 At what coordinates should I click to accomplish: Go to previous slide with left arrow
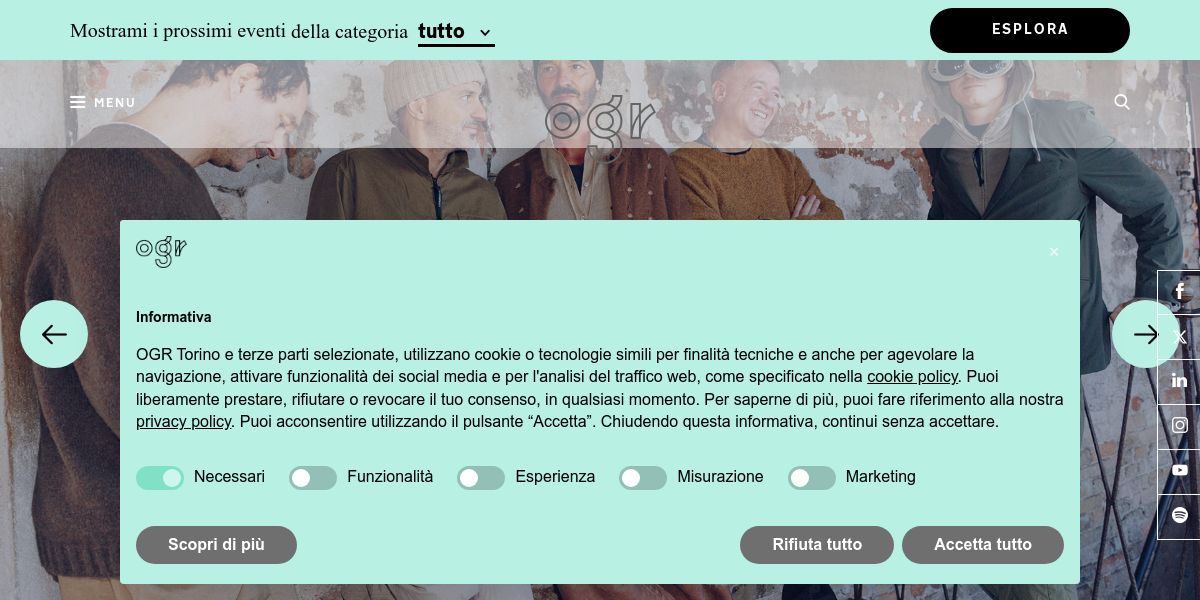[x=54, y=334]
